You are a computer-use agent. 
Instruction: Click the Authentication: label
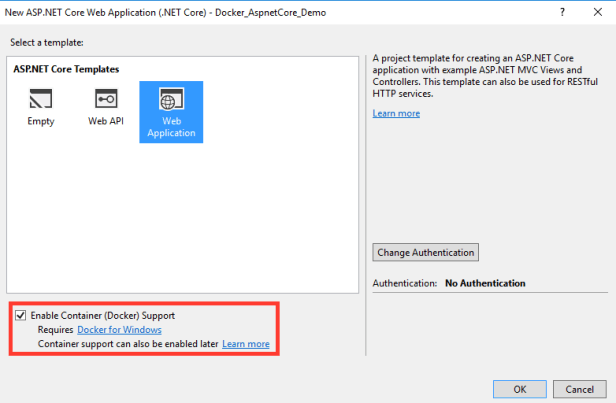pyautogui.click(x=405, y=283)
